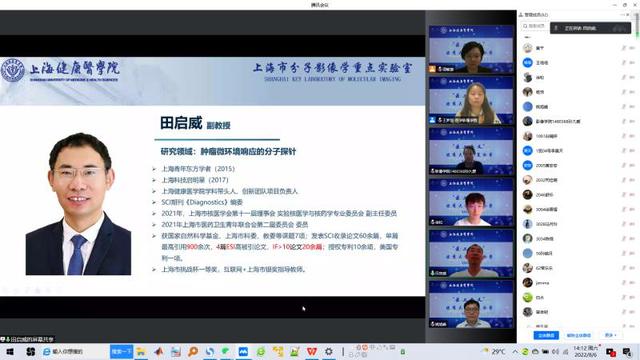Click the Unmute All button
This screenshot has height=360, width=640.
pos(578,335)
